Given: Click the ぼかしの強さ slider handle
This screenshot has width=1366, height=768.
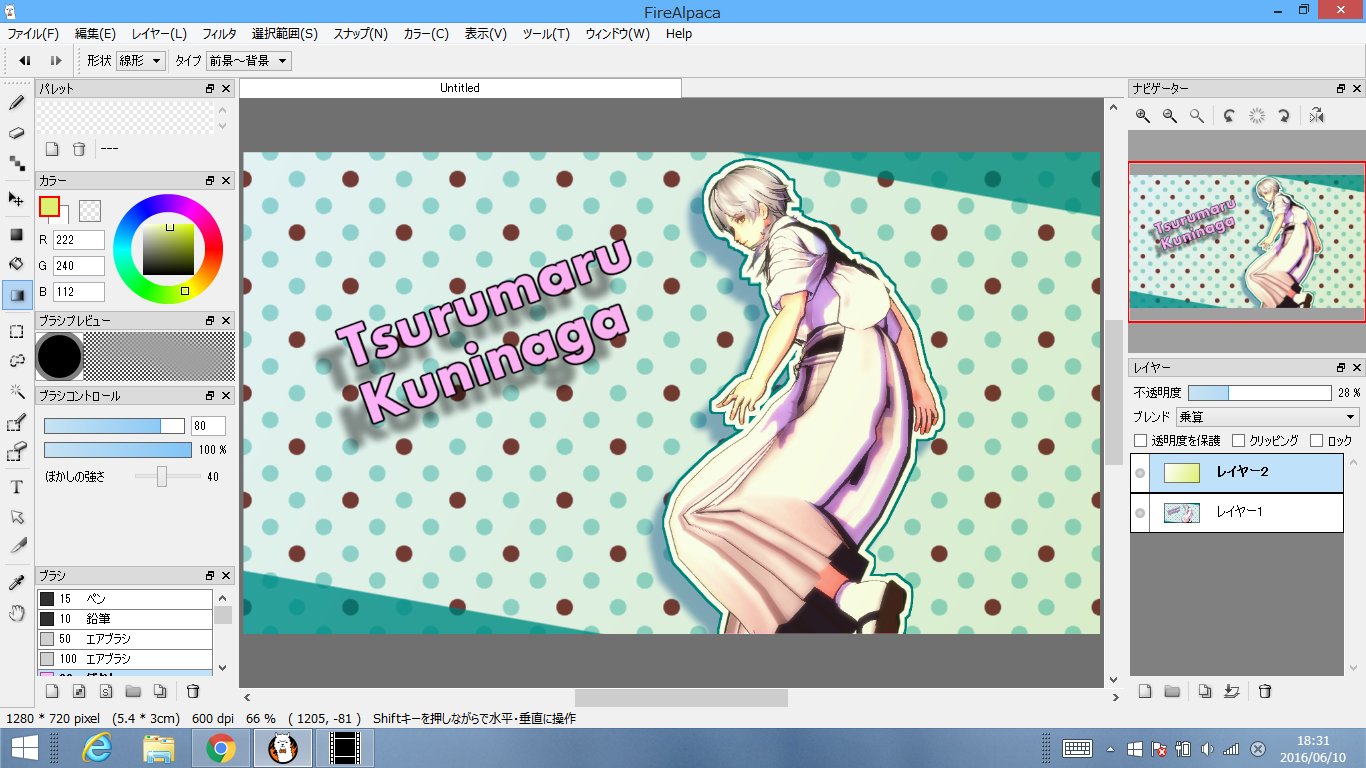Looking at the screenshot, I should 162,477.
